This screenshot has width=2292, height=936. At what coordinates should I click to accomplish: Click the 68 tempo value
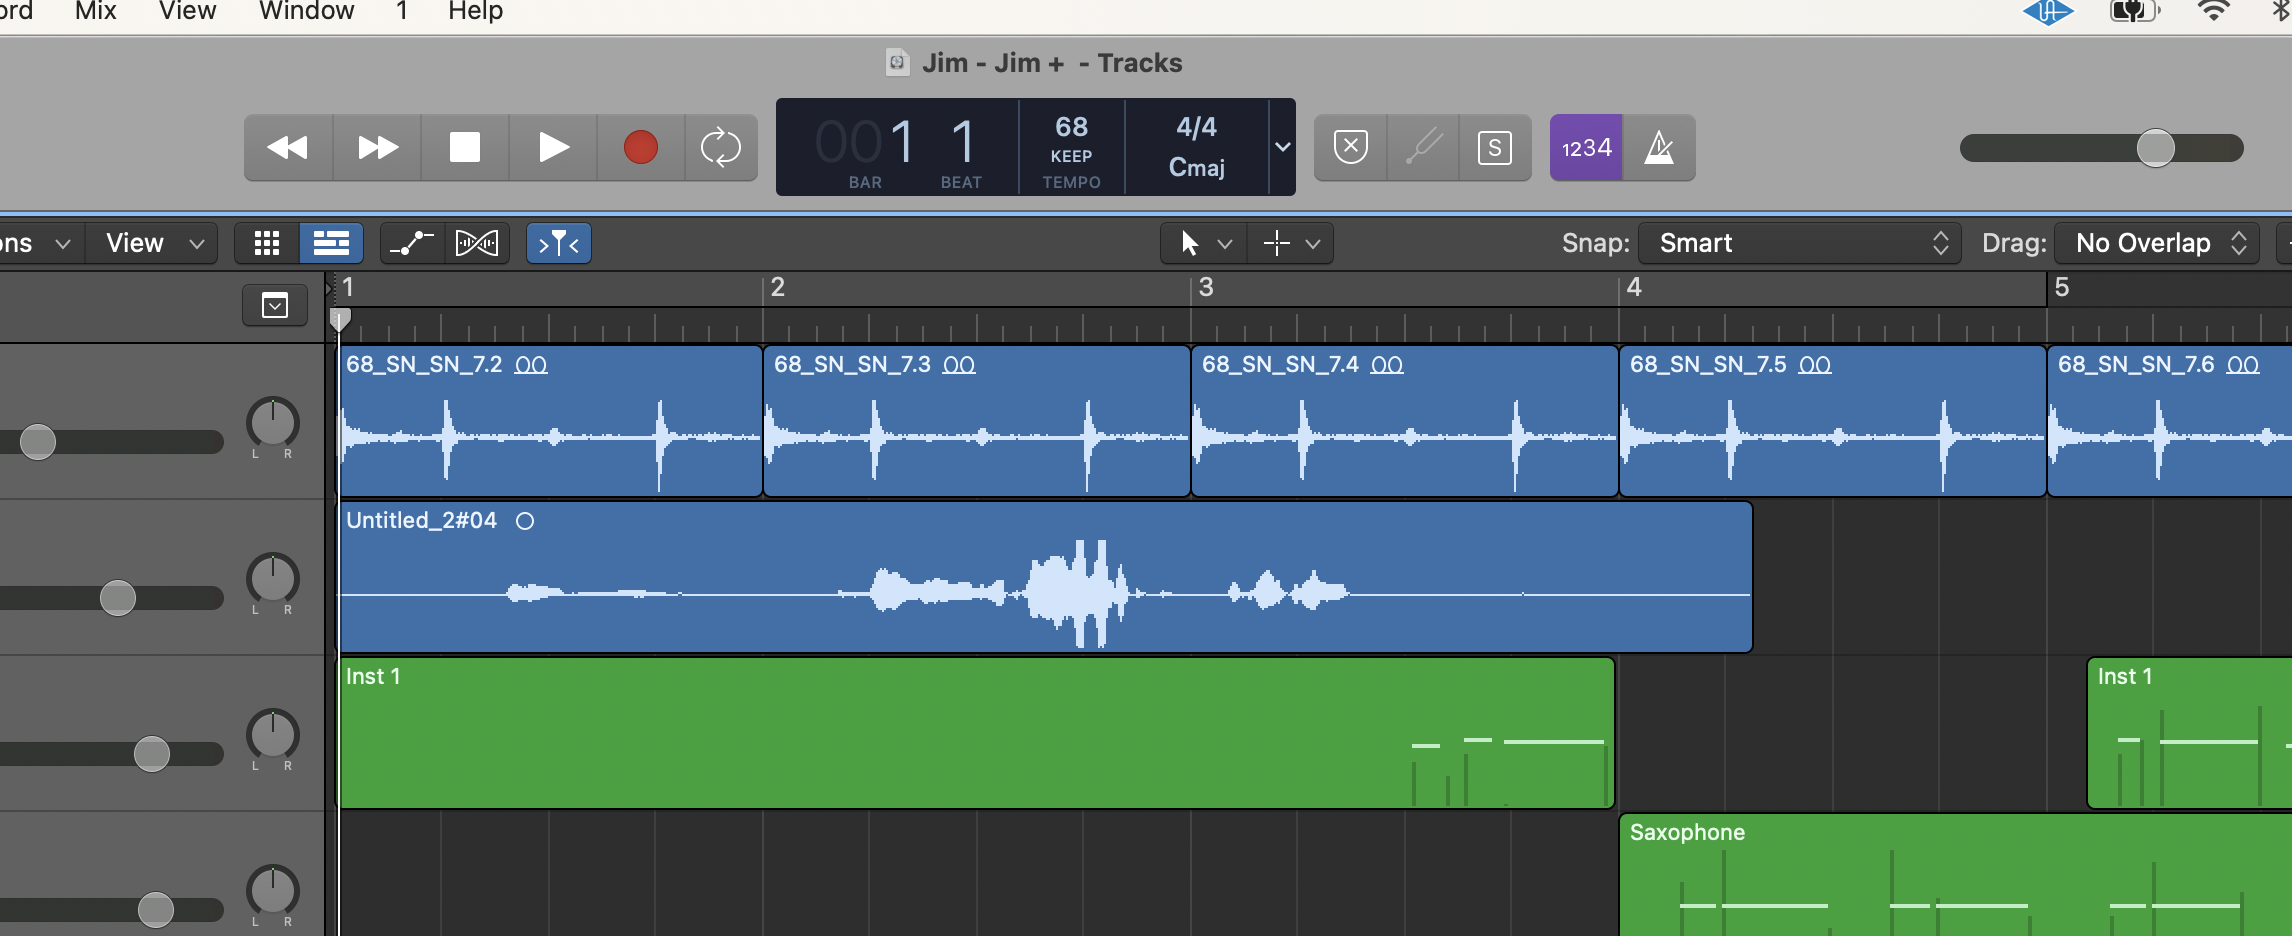click(1071, 127)
